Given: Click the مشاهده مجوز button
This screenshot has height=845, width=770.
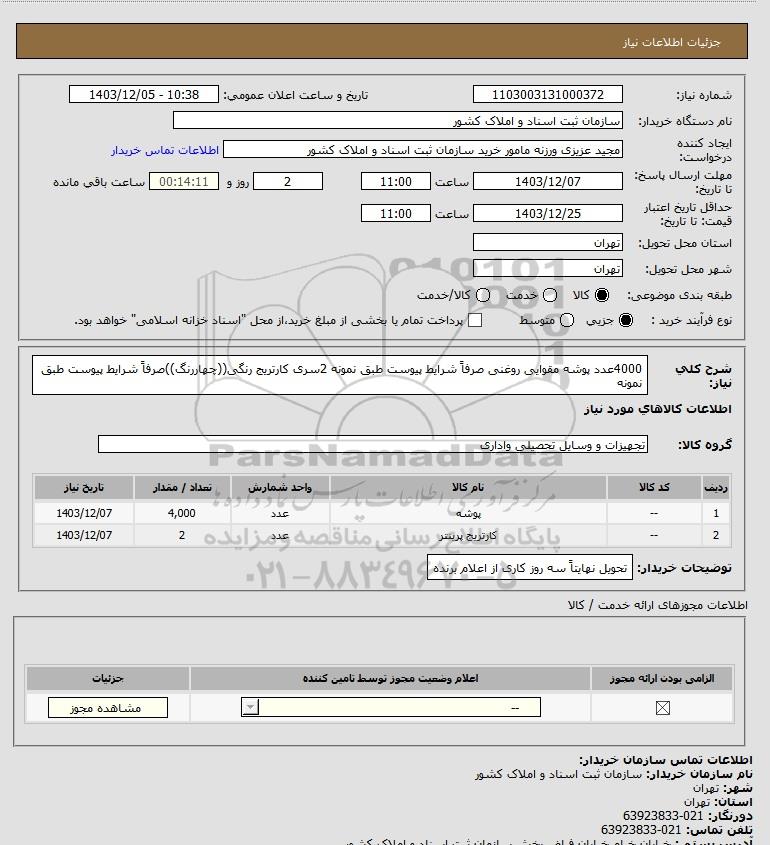Looking at the screenshot, I should pyautogui.click(x=108, y=708).
